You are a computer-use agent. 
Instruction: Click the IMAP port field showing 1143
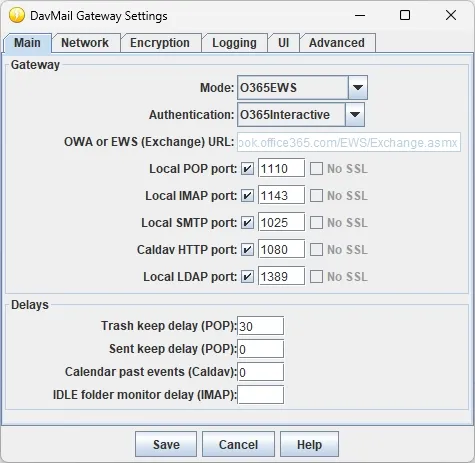tap(281, 195)
